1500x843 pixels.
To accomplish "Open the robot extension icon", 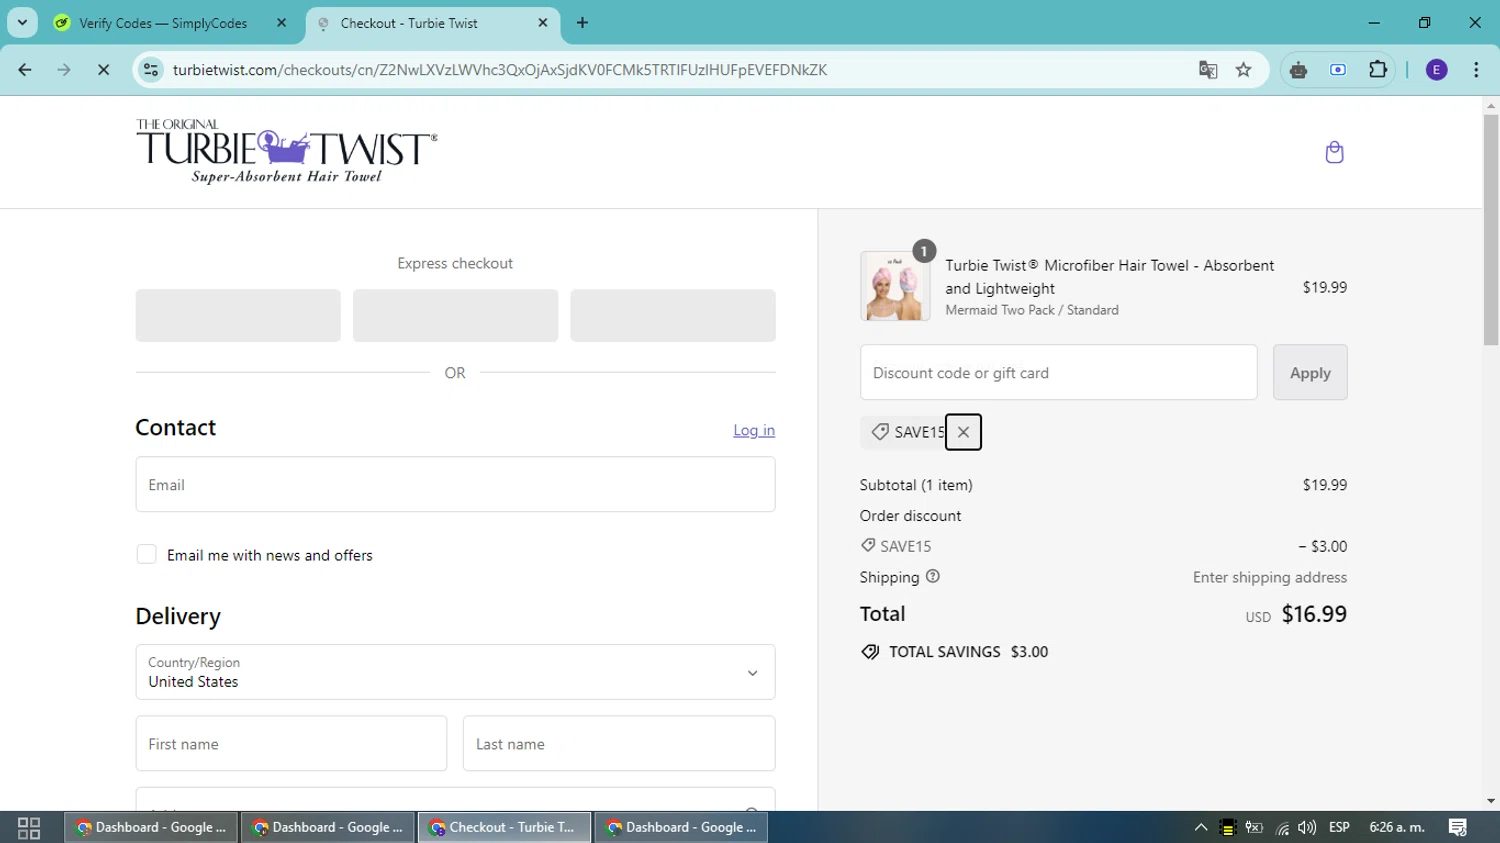I will [1298, 70].
